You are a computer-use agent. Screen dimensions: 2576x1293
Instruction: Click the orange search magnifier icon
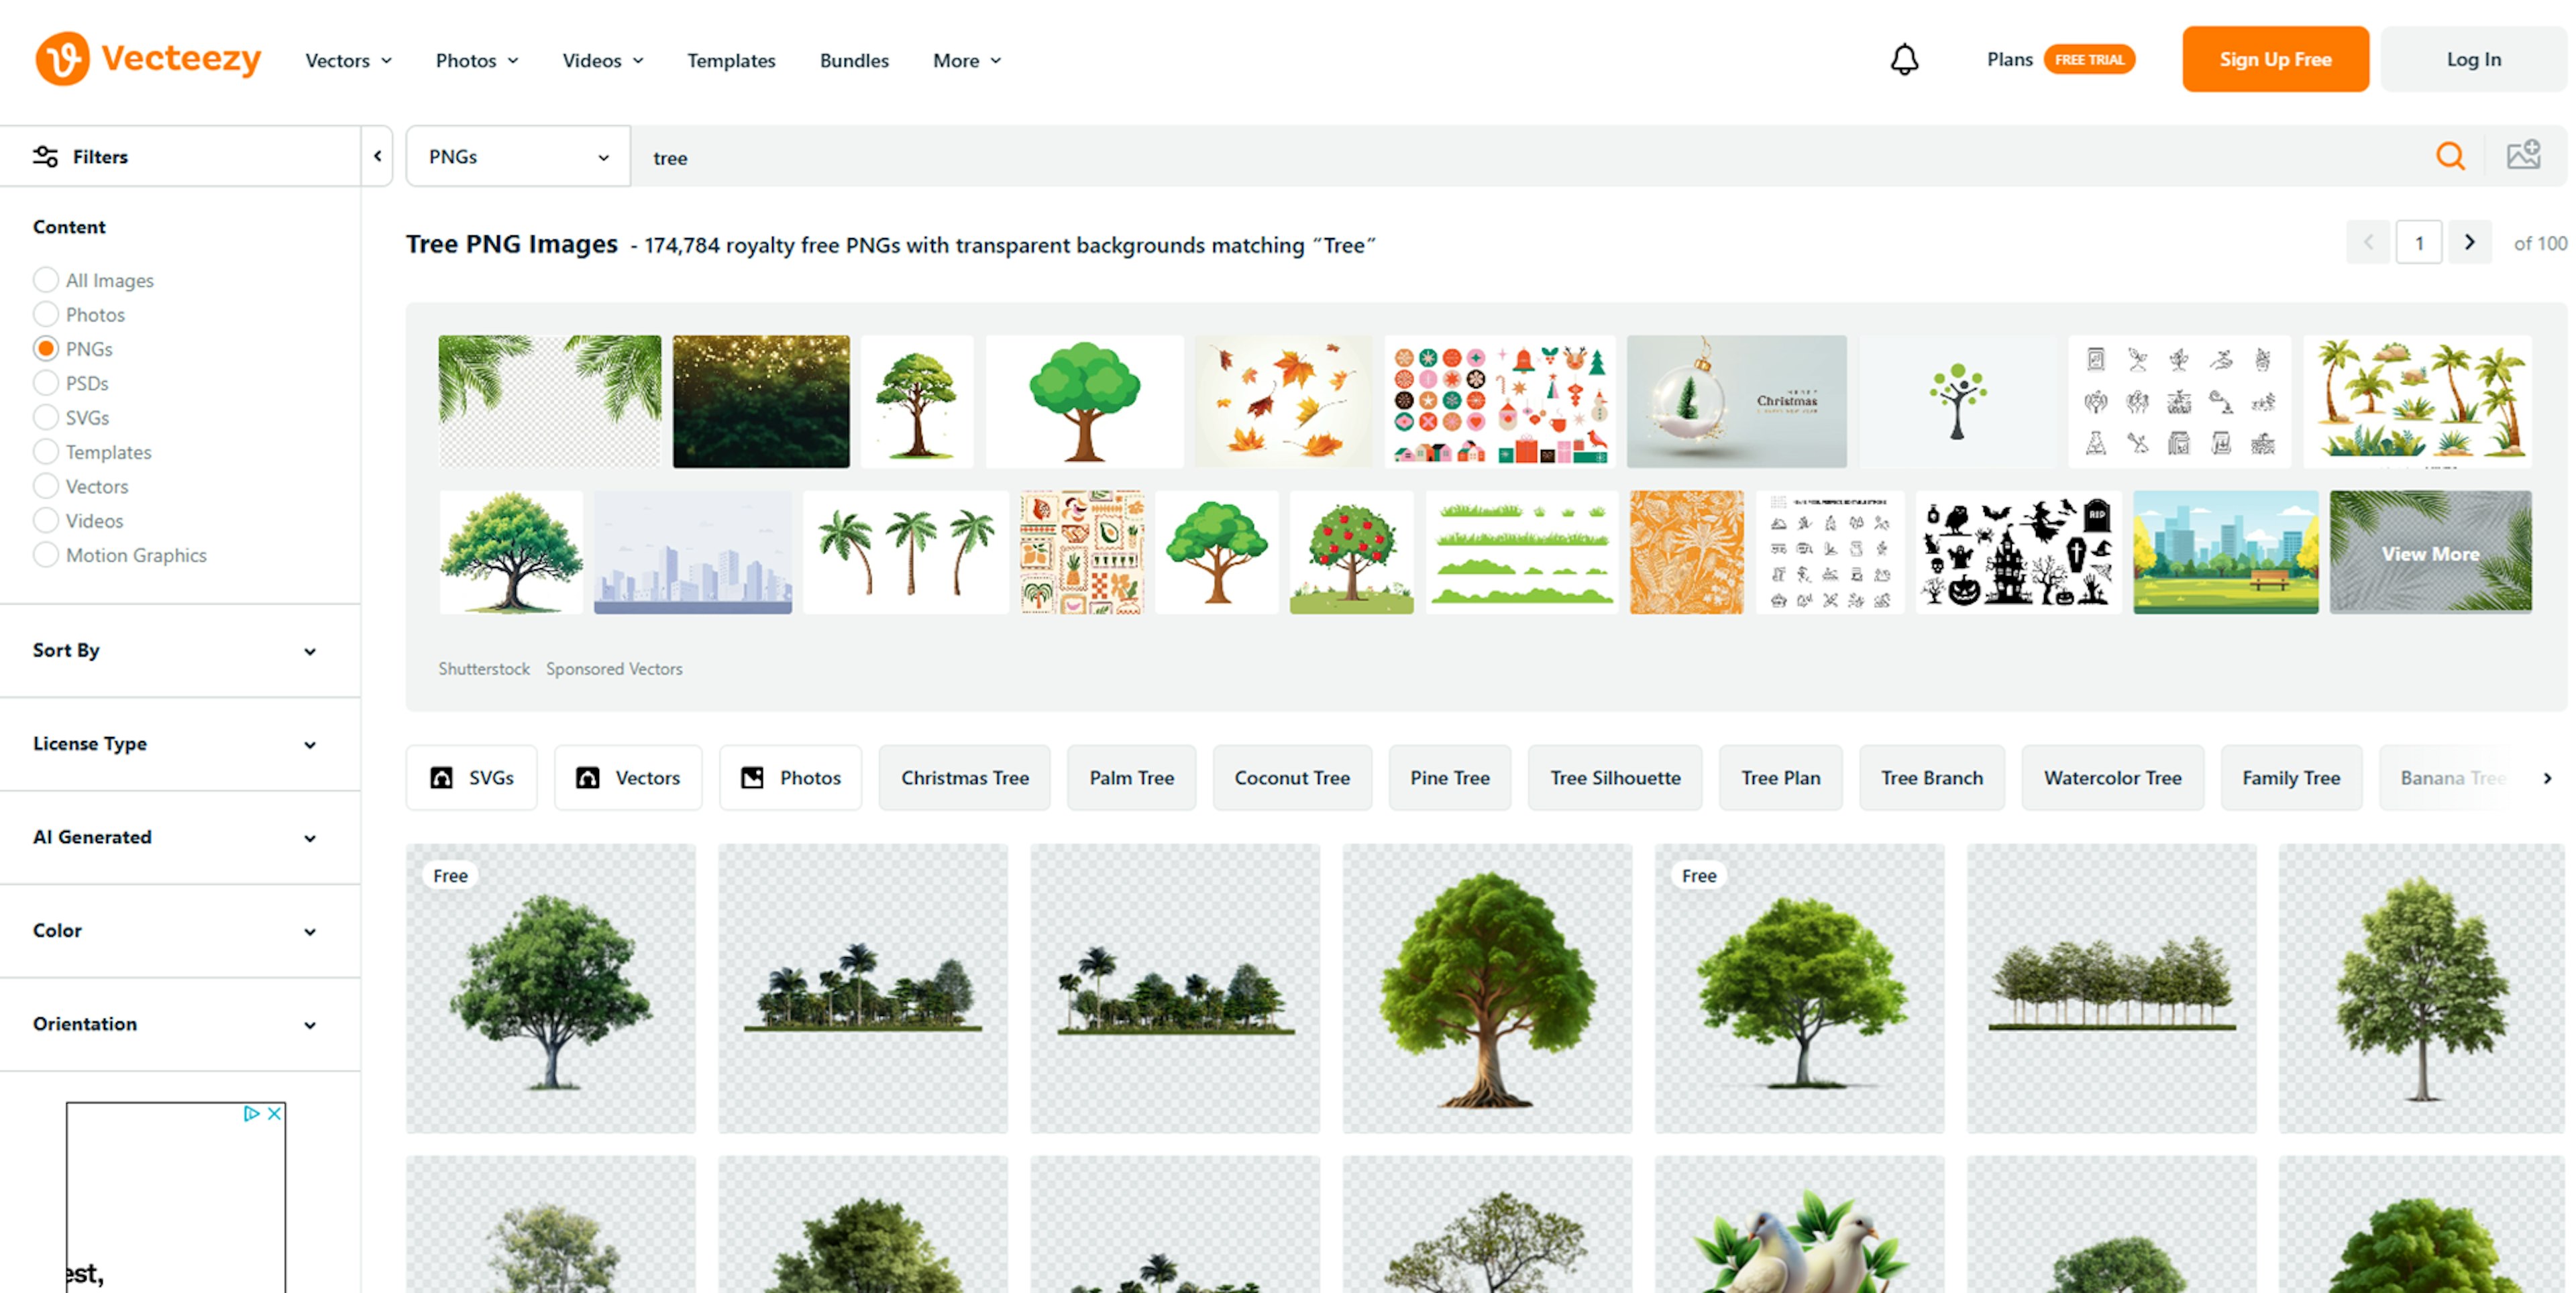pyautogui.click(x=2449, y=156)
